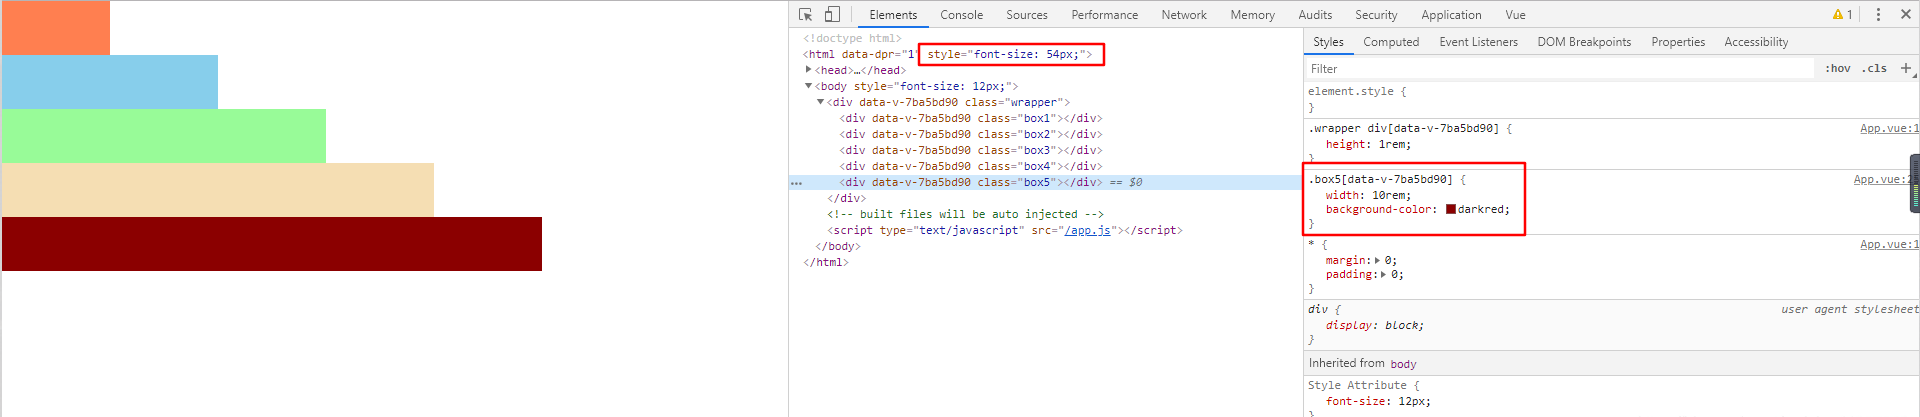
Task: Switch to the Elements tab
Action: [x=893, y=15]
